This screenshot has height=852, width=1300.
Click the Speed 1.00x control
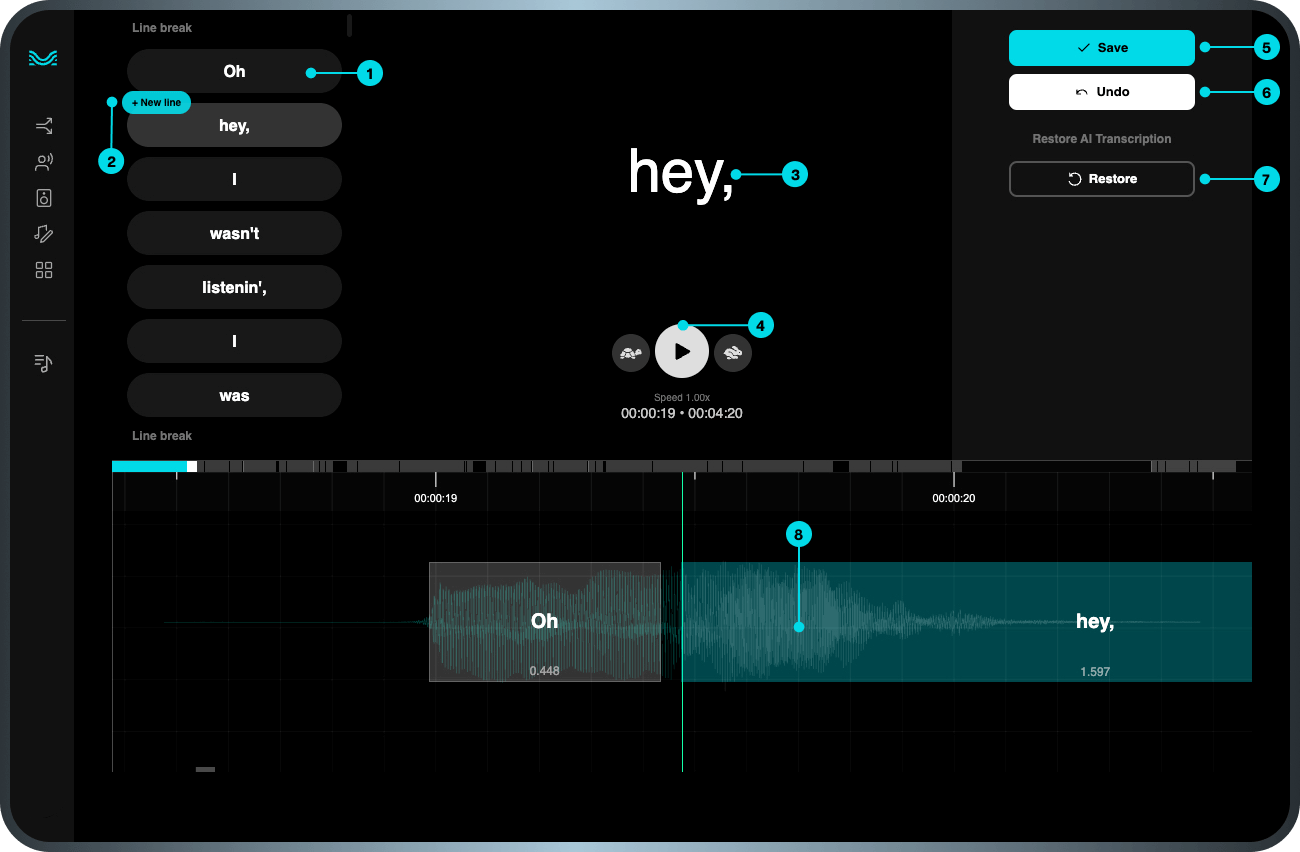681,397
